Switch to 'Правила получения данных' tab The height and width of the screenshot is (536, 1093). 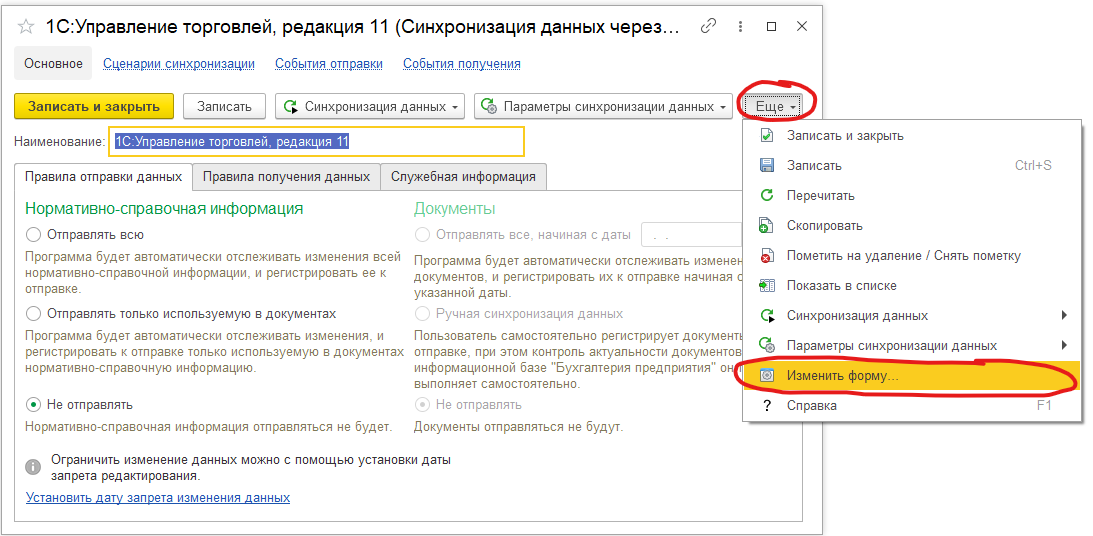point(286,176)
